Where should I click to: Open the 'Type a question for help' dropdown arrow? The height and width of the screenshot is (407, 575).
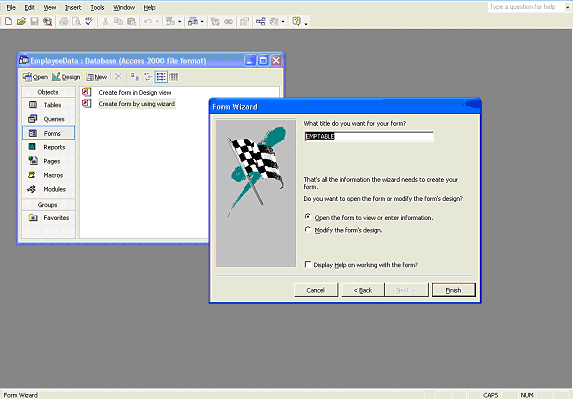567,7
